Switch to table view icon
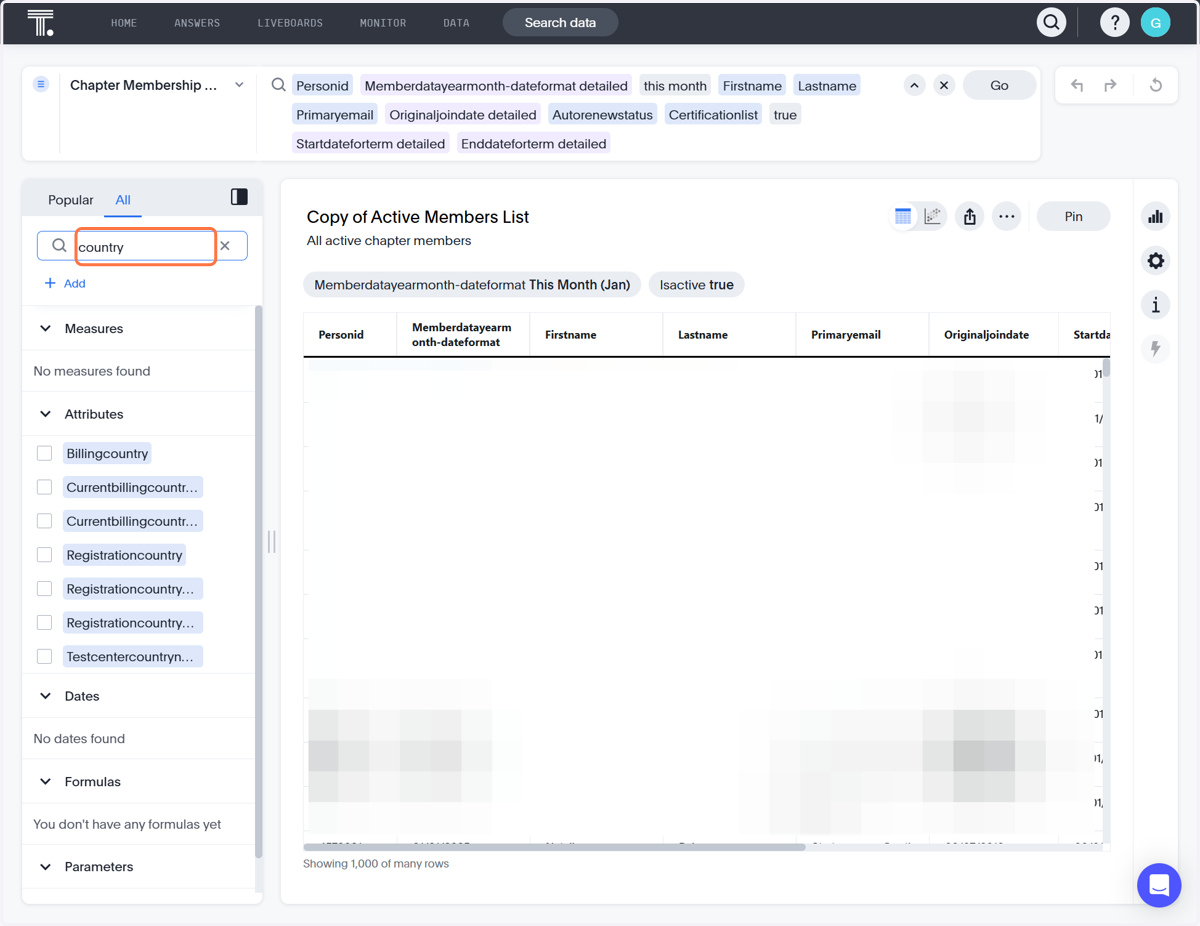The width and height of the screenshot is (1200, 926). [x=903, y=216]
